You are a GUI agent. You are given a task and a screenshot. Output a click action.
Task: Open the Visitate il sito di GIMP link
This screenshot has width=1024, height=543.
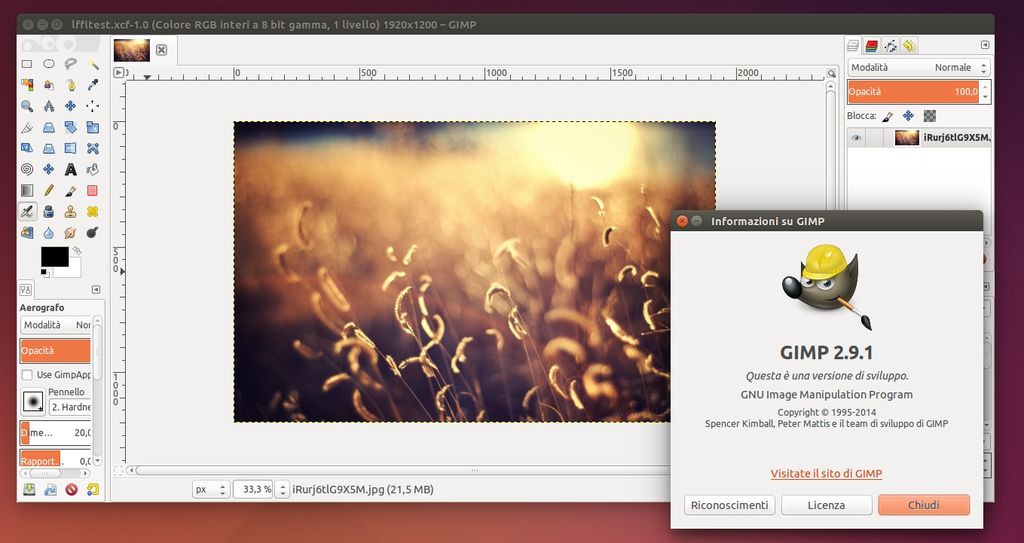(826, 473)
